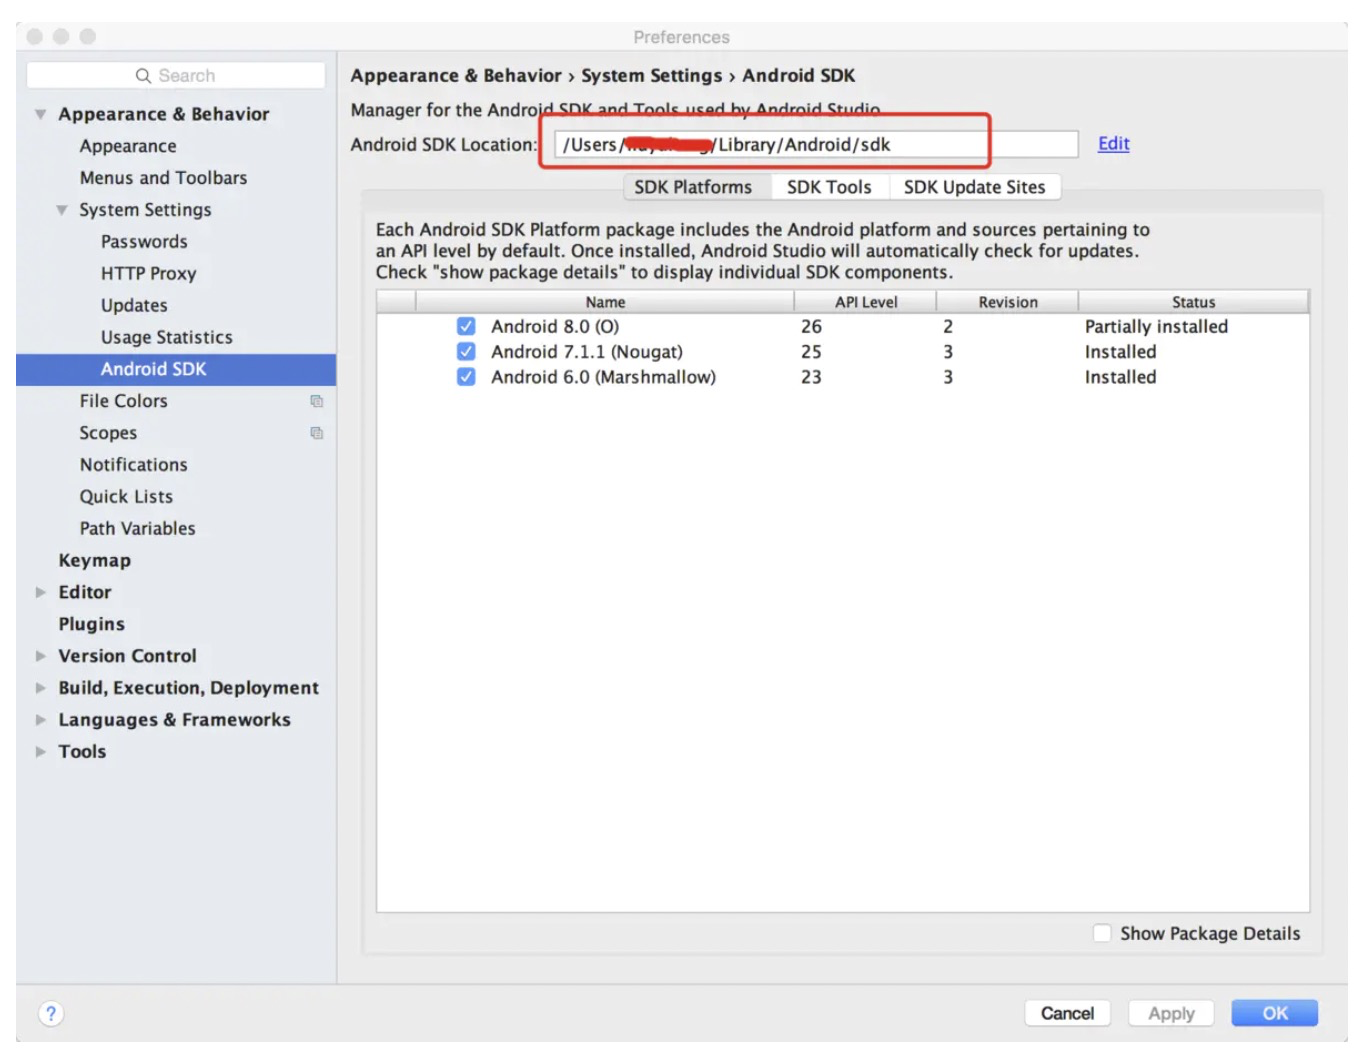This screenshot has width=1354, height=1048.
Task: Click the Apply button
Action: (1171, 1013)
